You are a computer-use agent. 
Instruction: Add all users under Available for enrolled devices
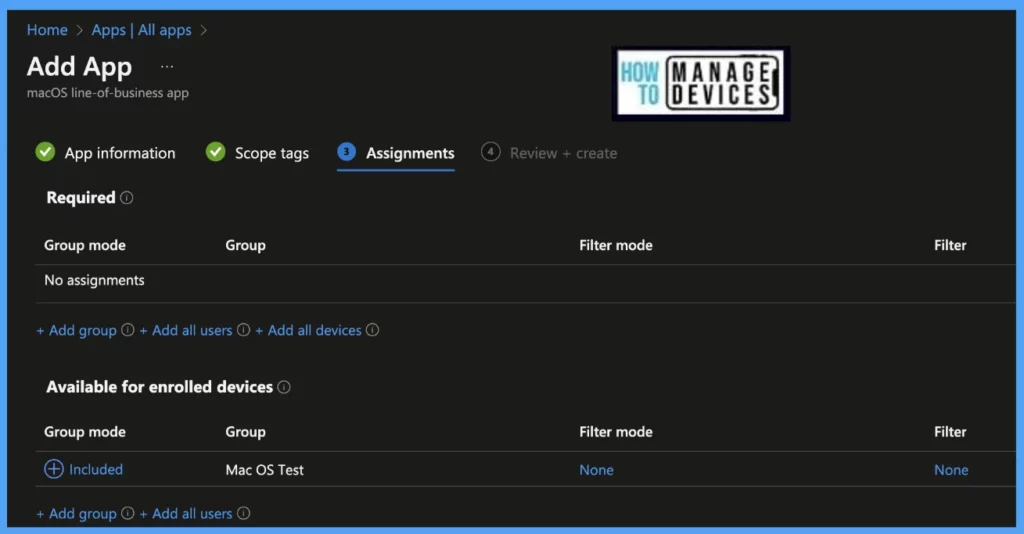pyautogui.click(x=186, y=514)
